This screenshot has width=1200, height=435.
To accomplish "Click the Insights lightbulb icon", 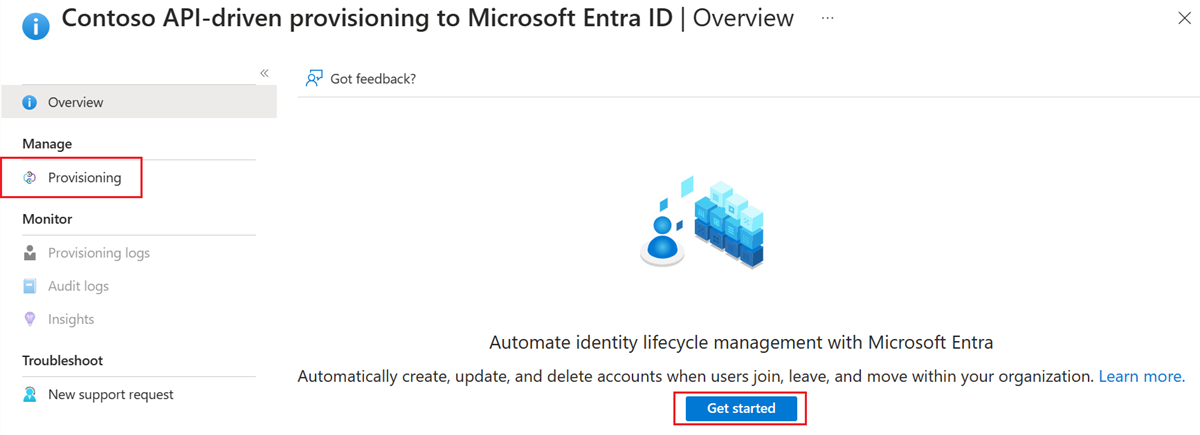I will point(30,319).
